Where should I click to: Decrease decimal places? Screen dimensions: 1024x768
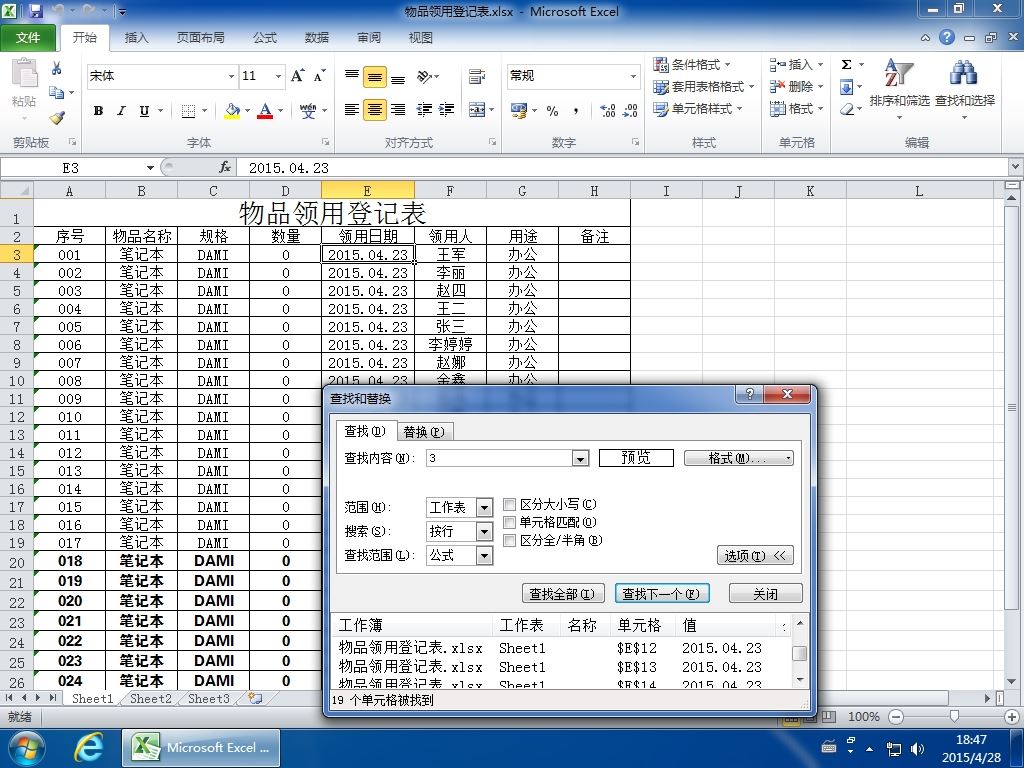[630, 110]
